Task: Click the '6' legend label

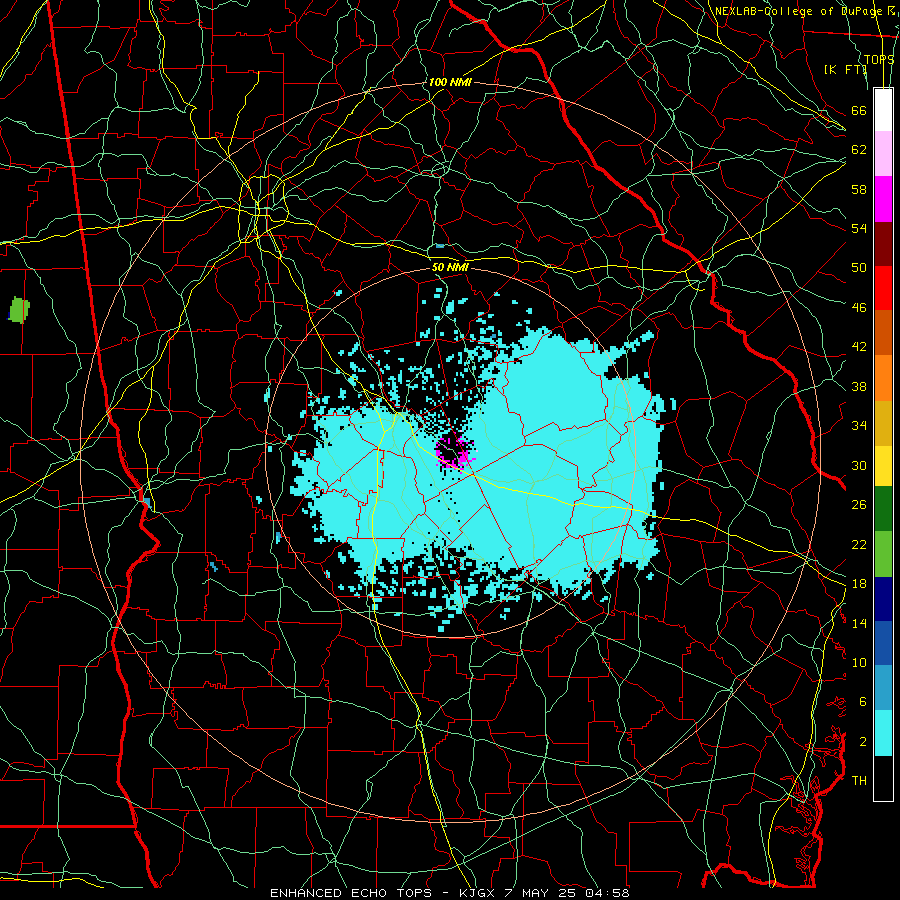Action: [862, 702]
